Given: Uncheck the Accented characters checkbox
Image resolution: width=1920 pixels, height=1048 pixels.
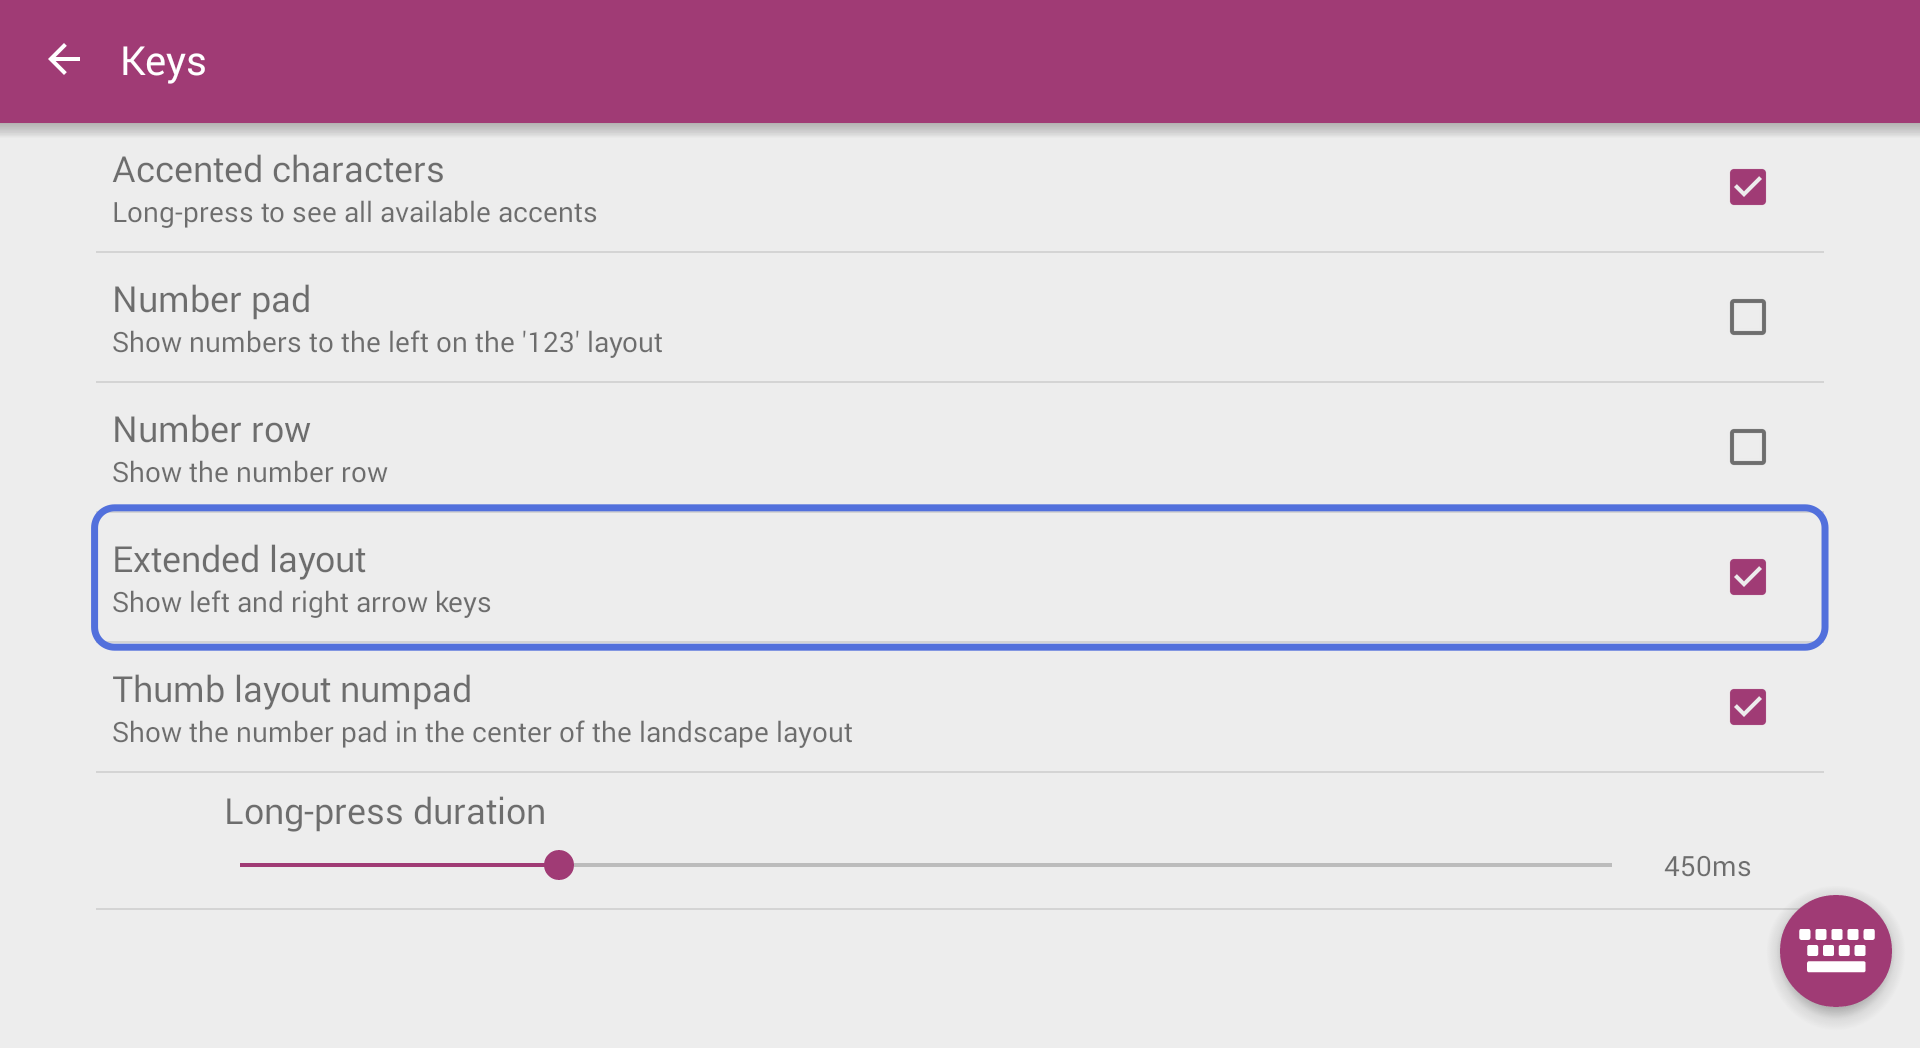Looking at the screenshot, I should 1747,187.
